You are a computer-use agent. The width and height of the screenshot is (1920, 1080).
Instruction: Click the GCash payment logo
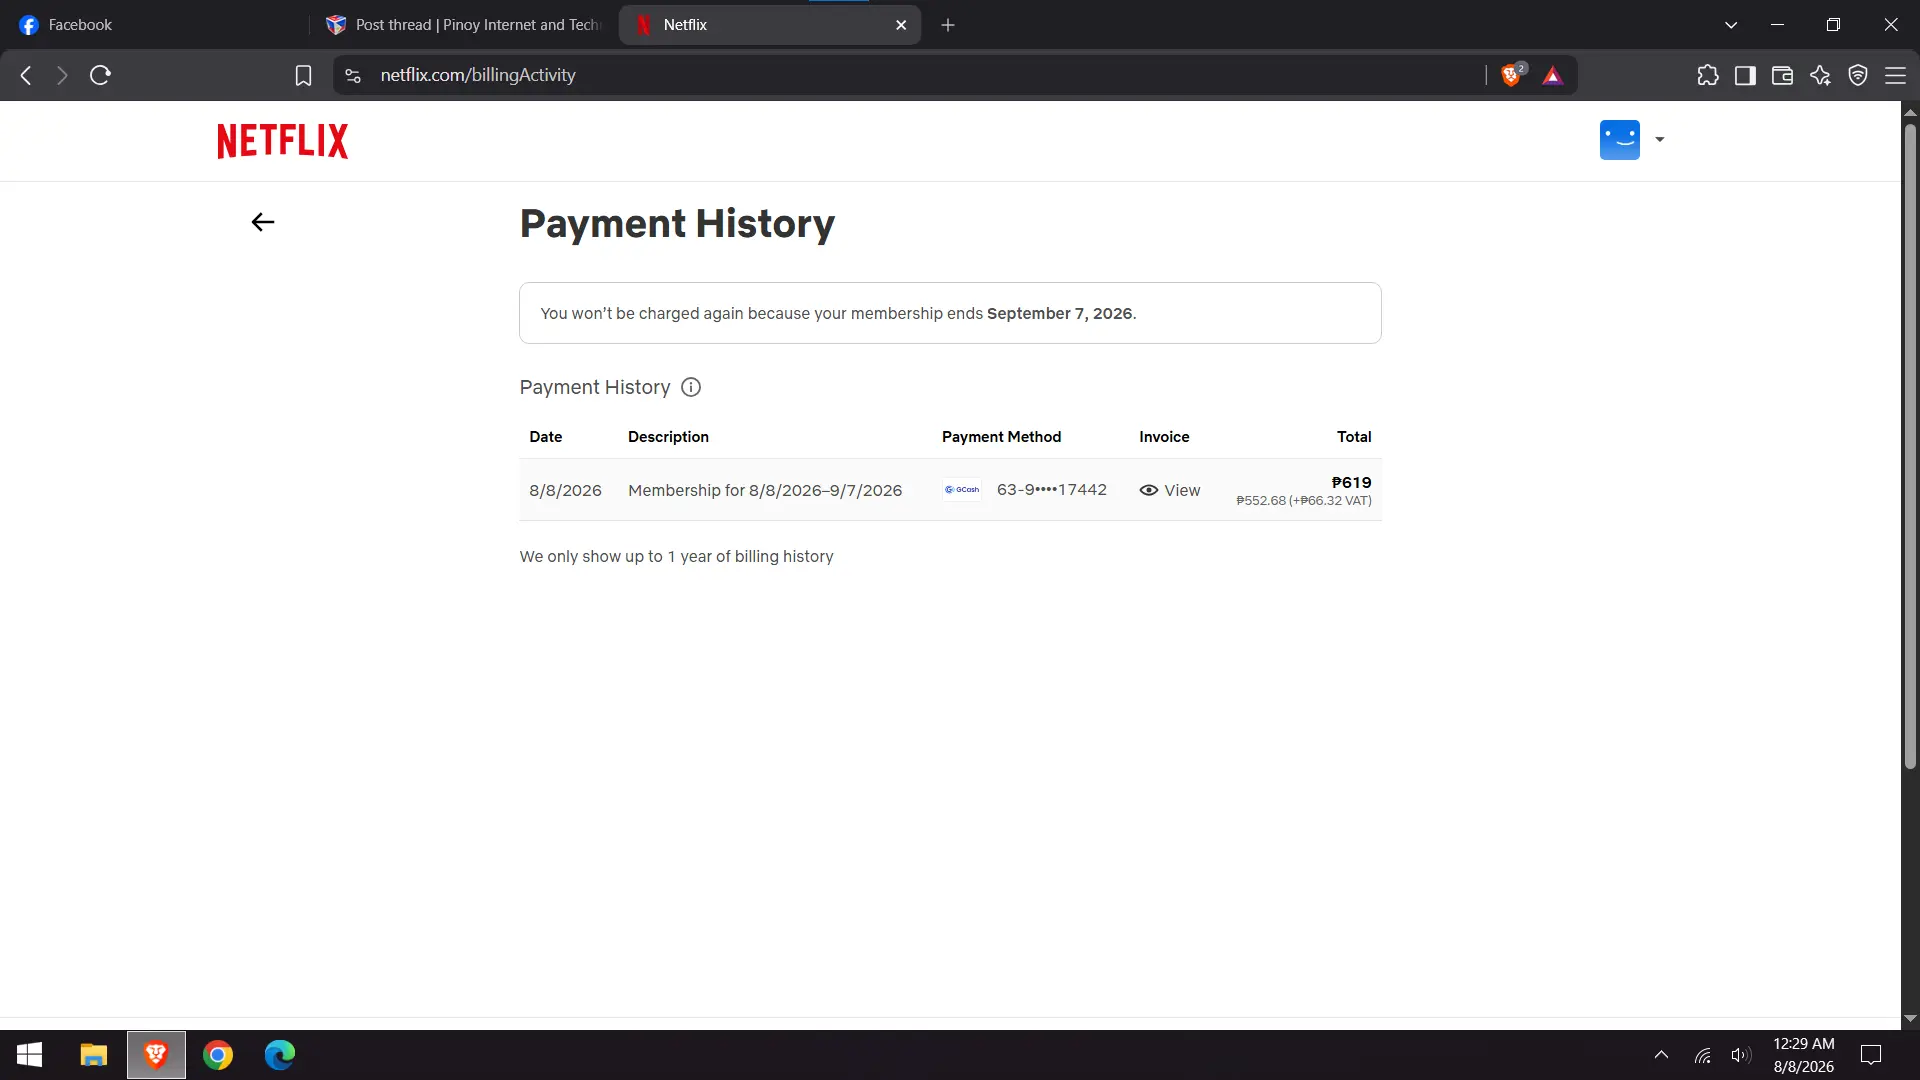962,490
